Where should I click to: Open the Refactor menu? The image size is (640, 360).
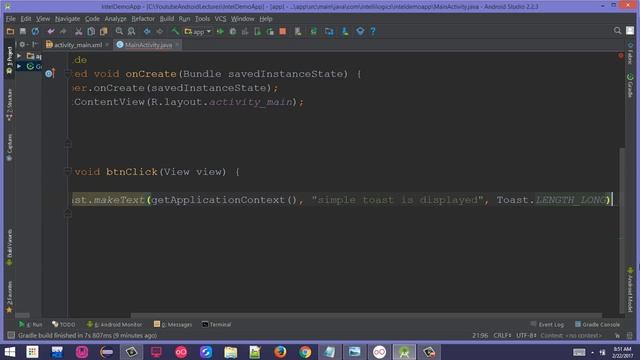click(x=143, y=19)
